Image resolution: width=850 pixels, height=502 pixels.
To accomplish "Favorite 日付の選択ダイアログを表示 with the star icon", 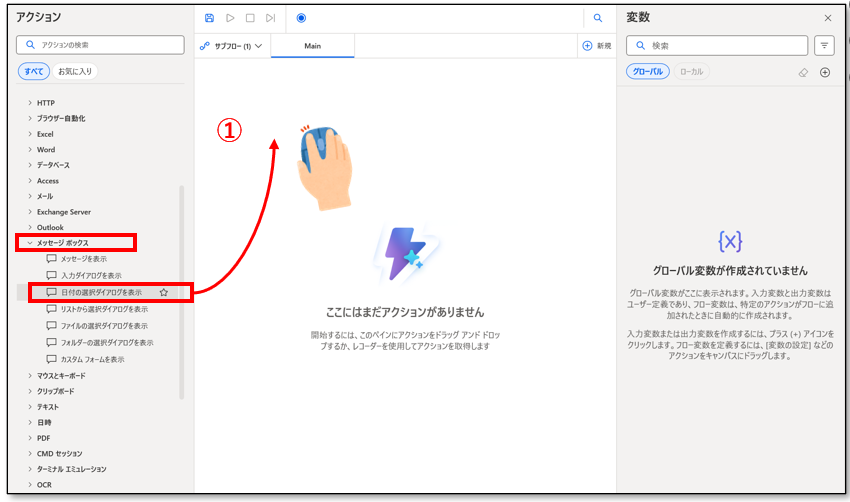I will click(163, 292).
